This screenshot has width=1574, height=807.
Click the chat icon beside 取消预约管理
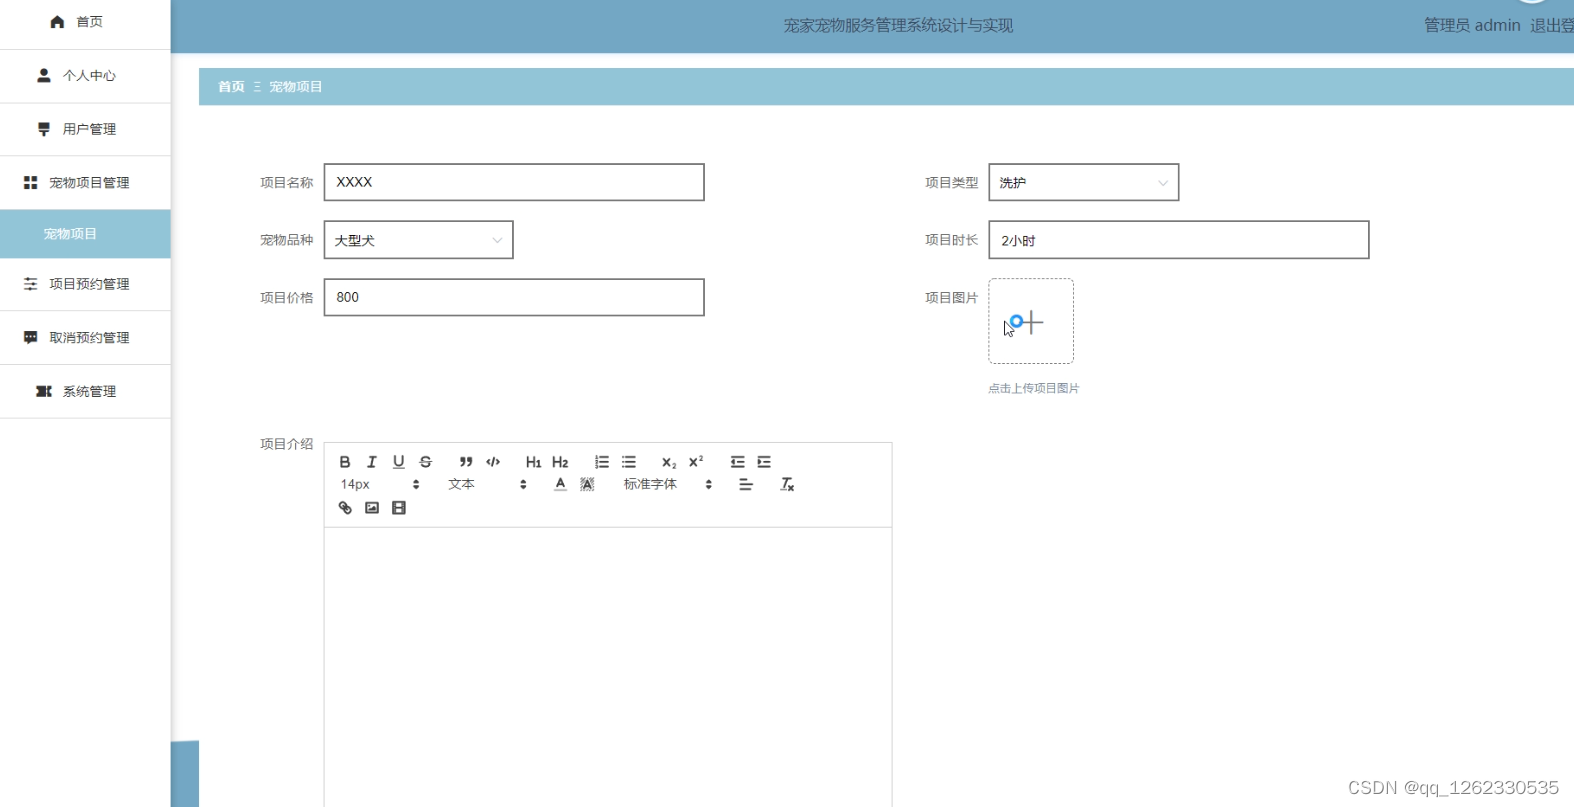(x=30, y=338)
